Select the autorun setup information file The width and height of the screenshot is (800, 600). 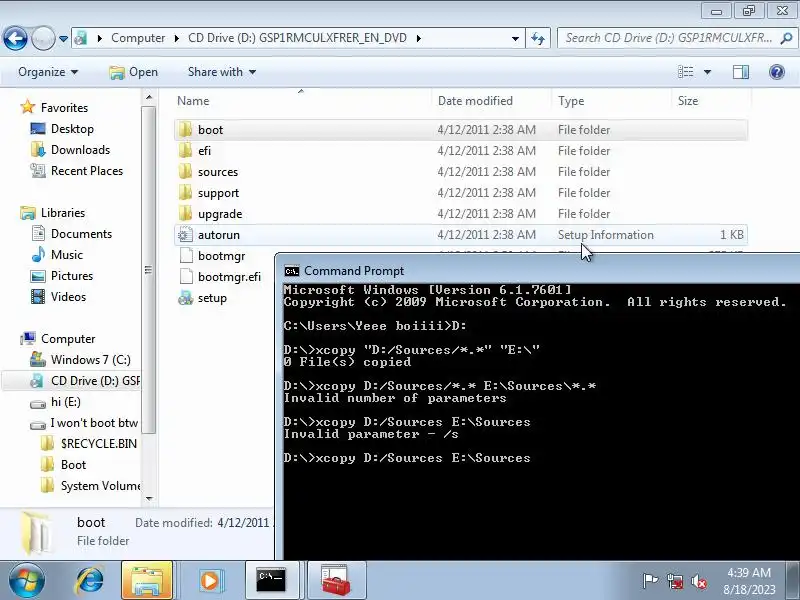pos(461,235)
